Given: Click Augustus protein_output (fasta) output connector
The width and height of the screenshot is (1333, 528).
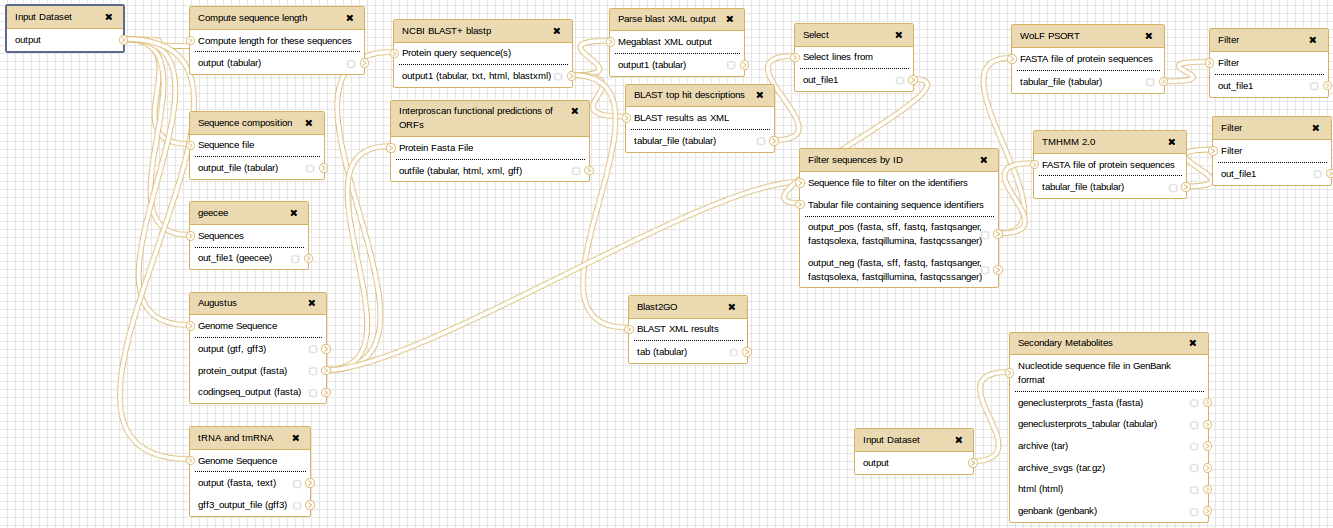Looking at the screenshot, I should pos(326,371).
